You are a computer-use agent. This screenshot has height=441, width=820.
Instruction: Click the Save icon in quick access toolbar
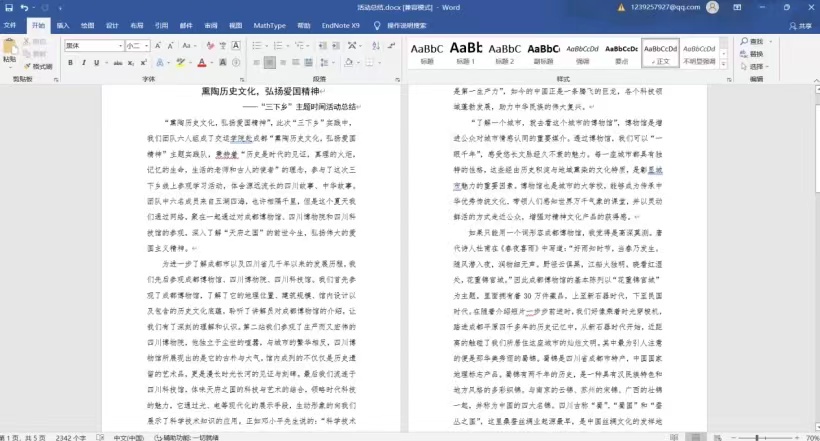[8, 7]
